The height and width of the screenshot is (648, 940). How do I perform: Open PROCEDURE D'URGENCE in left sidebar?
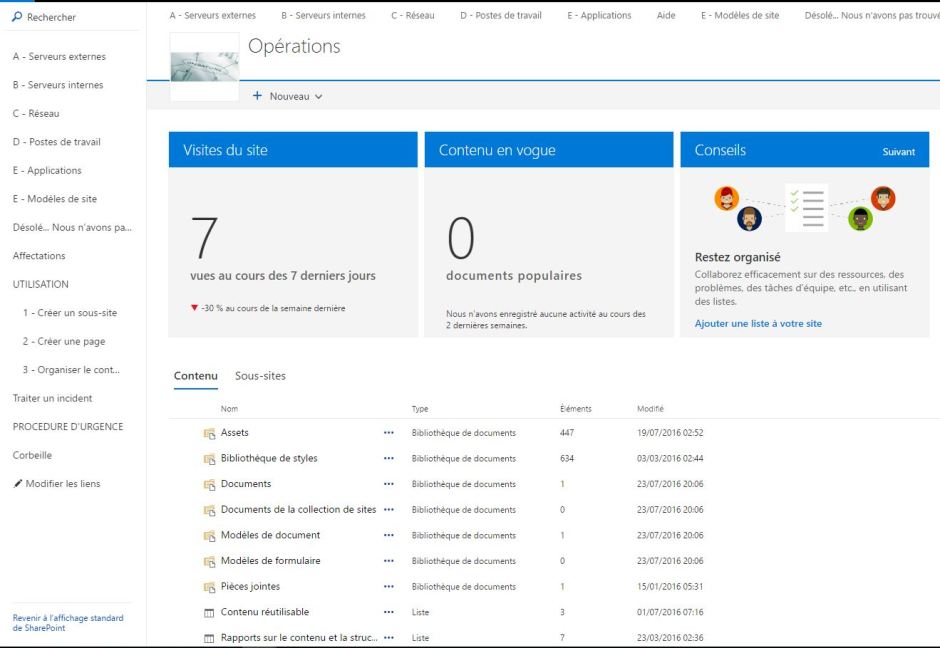[68, 427]
